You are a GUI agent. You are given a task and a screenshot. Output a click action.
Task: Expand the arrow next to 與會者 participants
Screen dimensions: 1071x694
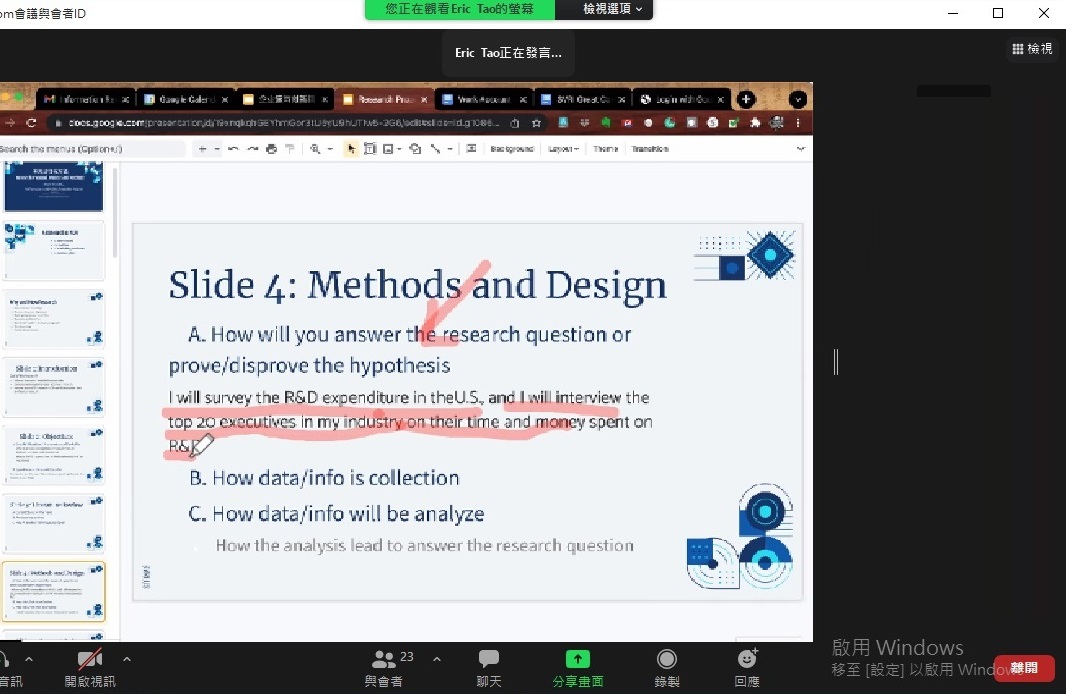tap(436, 659)
